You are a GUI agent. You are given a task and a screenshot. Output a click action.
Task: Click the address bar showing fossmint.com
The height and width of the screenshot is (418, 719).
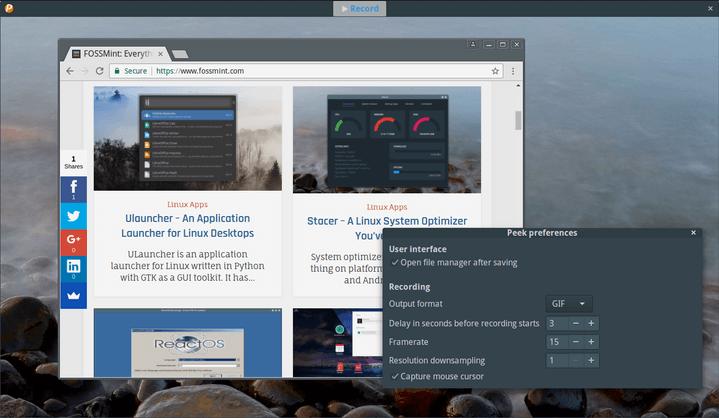click(300, 71)
